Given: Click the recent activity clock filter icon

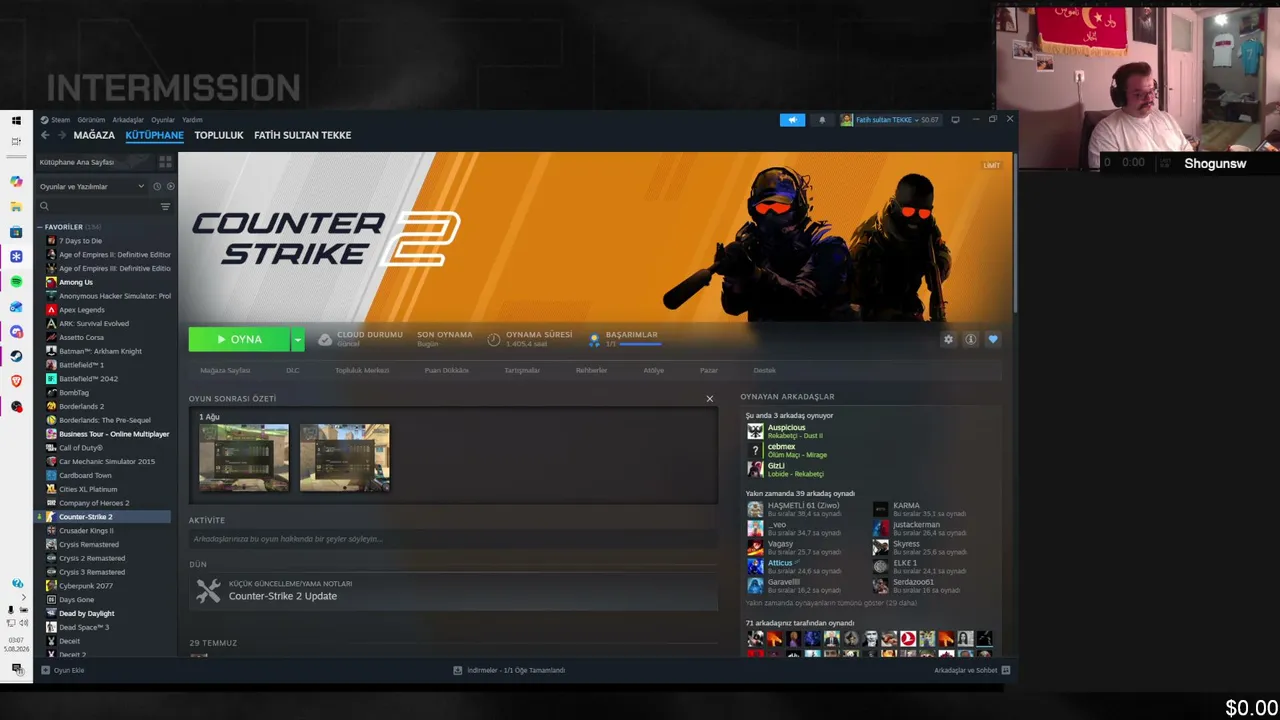Looking at the screenshot, I should coord(157,186).
